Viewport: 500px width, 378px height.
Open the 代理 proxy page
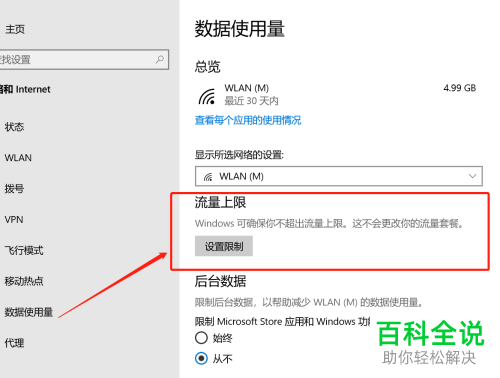click(x=14, y=343)
